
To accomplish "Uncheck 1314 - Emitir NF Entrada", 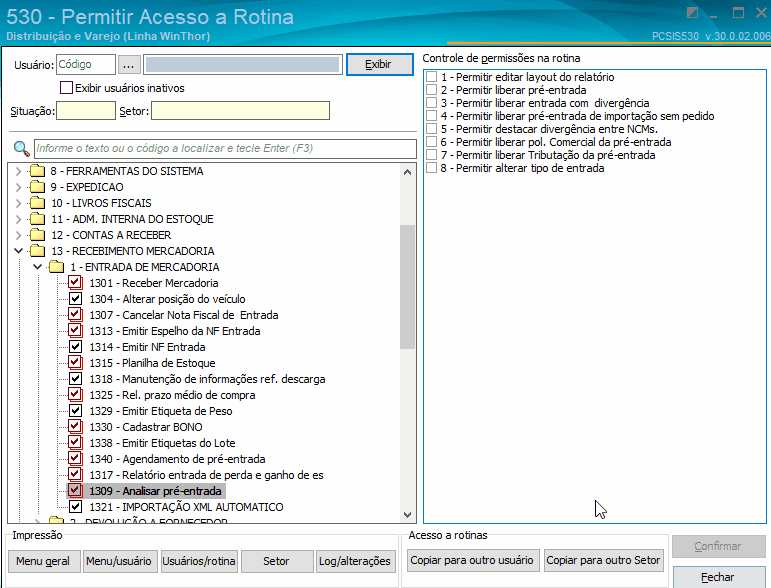I will point(75,347).
